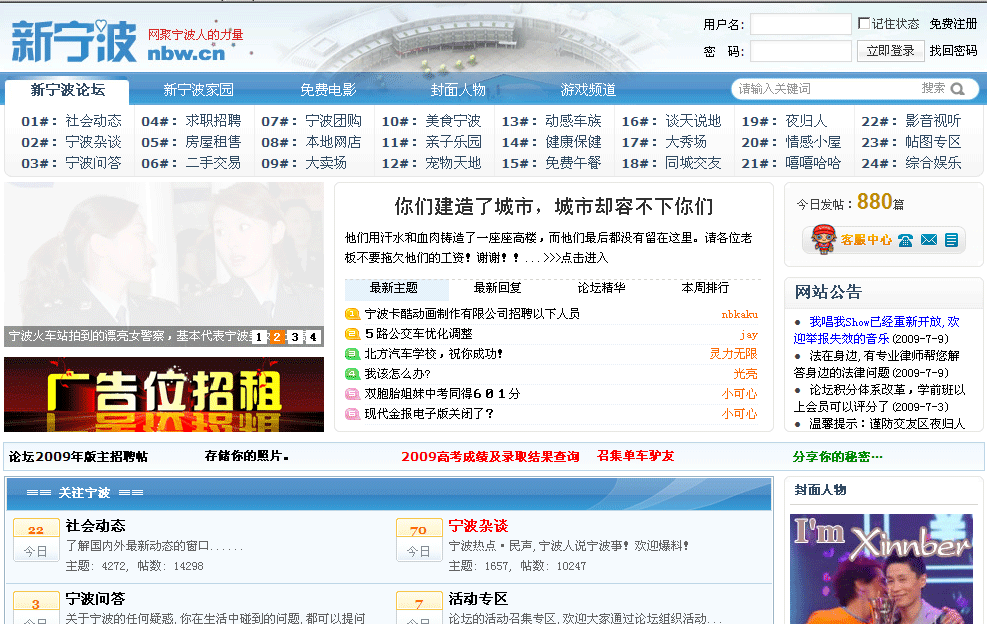
Task: Click the 22 今日 counter for 社会动态
Action: click(x=36, y=540)
